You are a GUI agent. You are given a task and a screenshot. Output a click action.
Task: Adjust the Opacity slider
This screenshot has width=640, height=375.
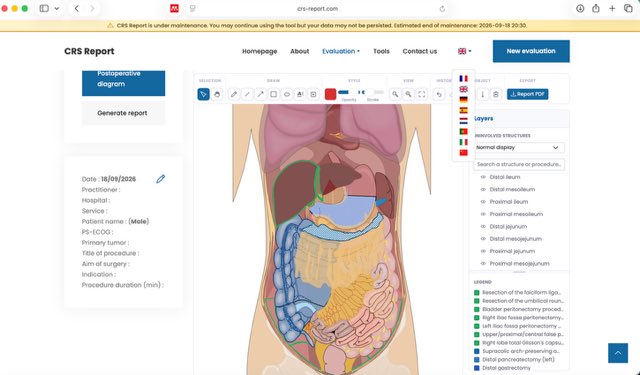point(349,92)
